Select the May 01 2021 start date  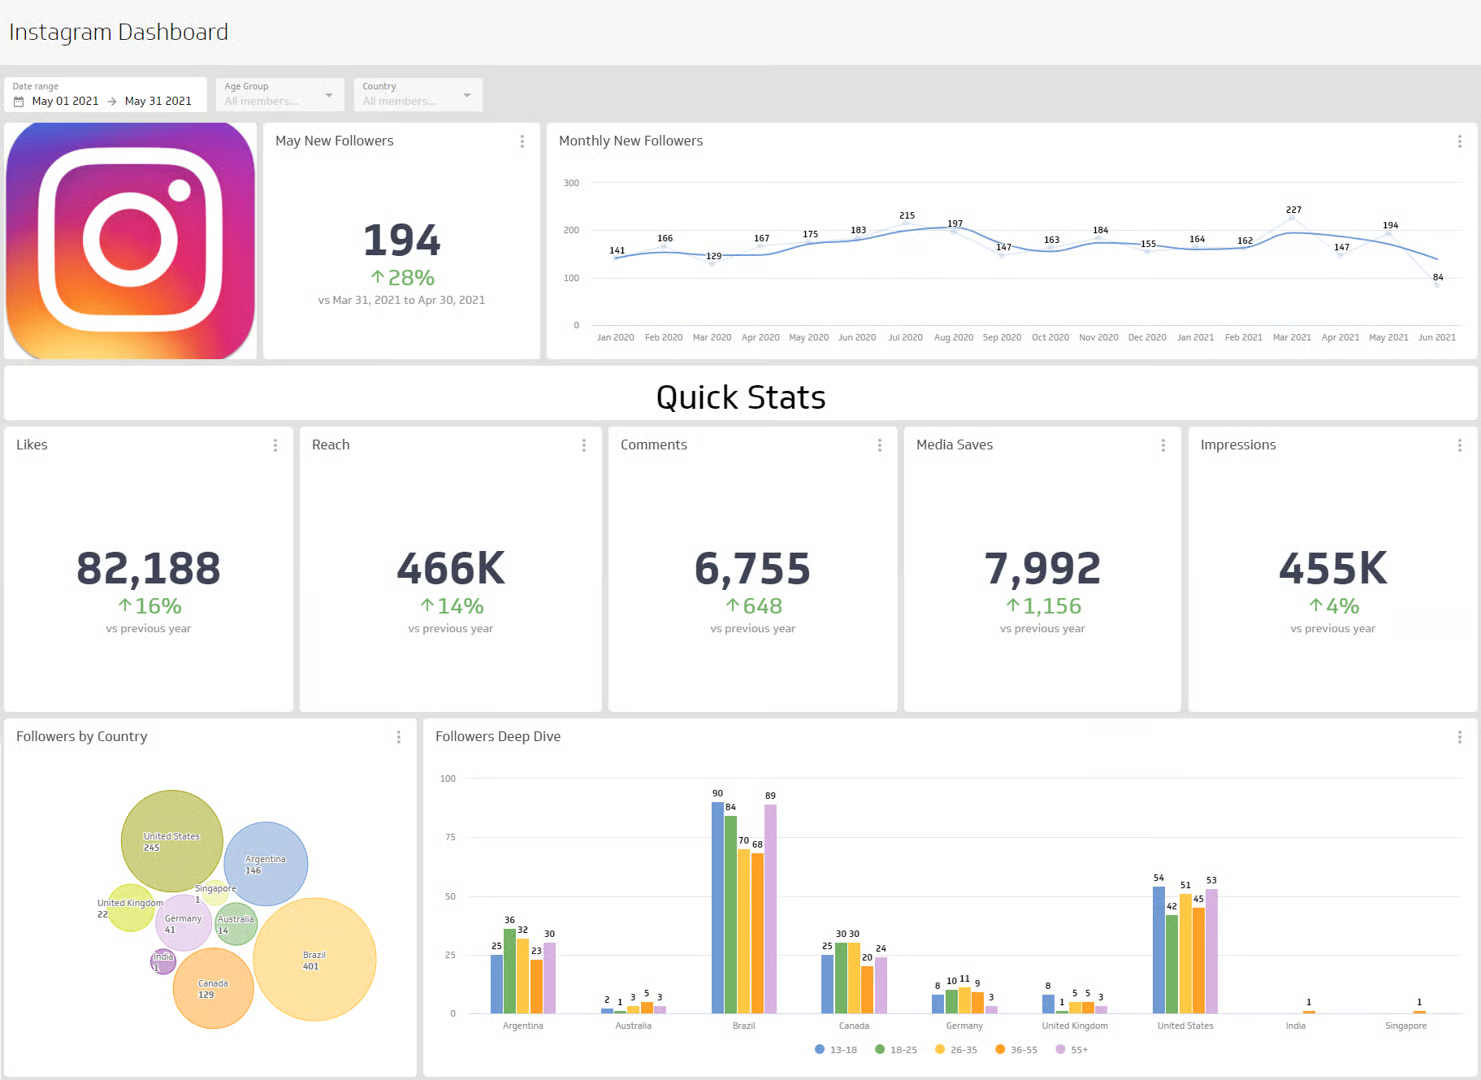pos(65,102)
